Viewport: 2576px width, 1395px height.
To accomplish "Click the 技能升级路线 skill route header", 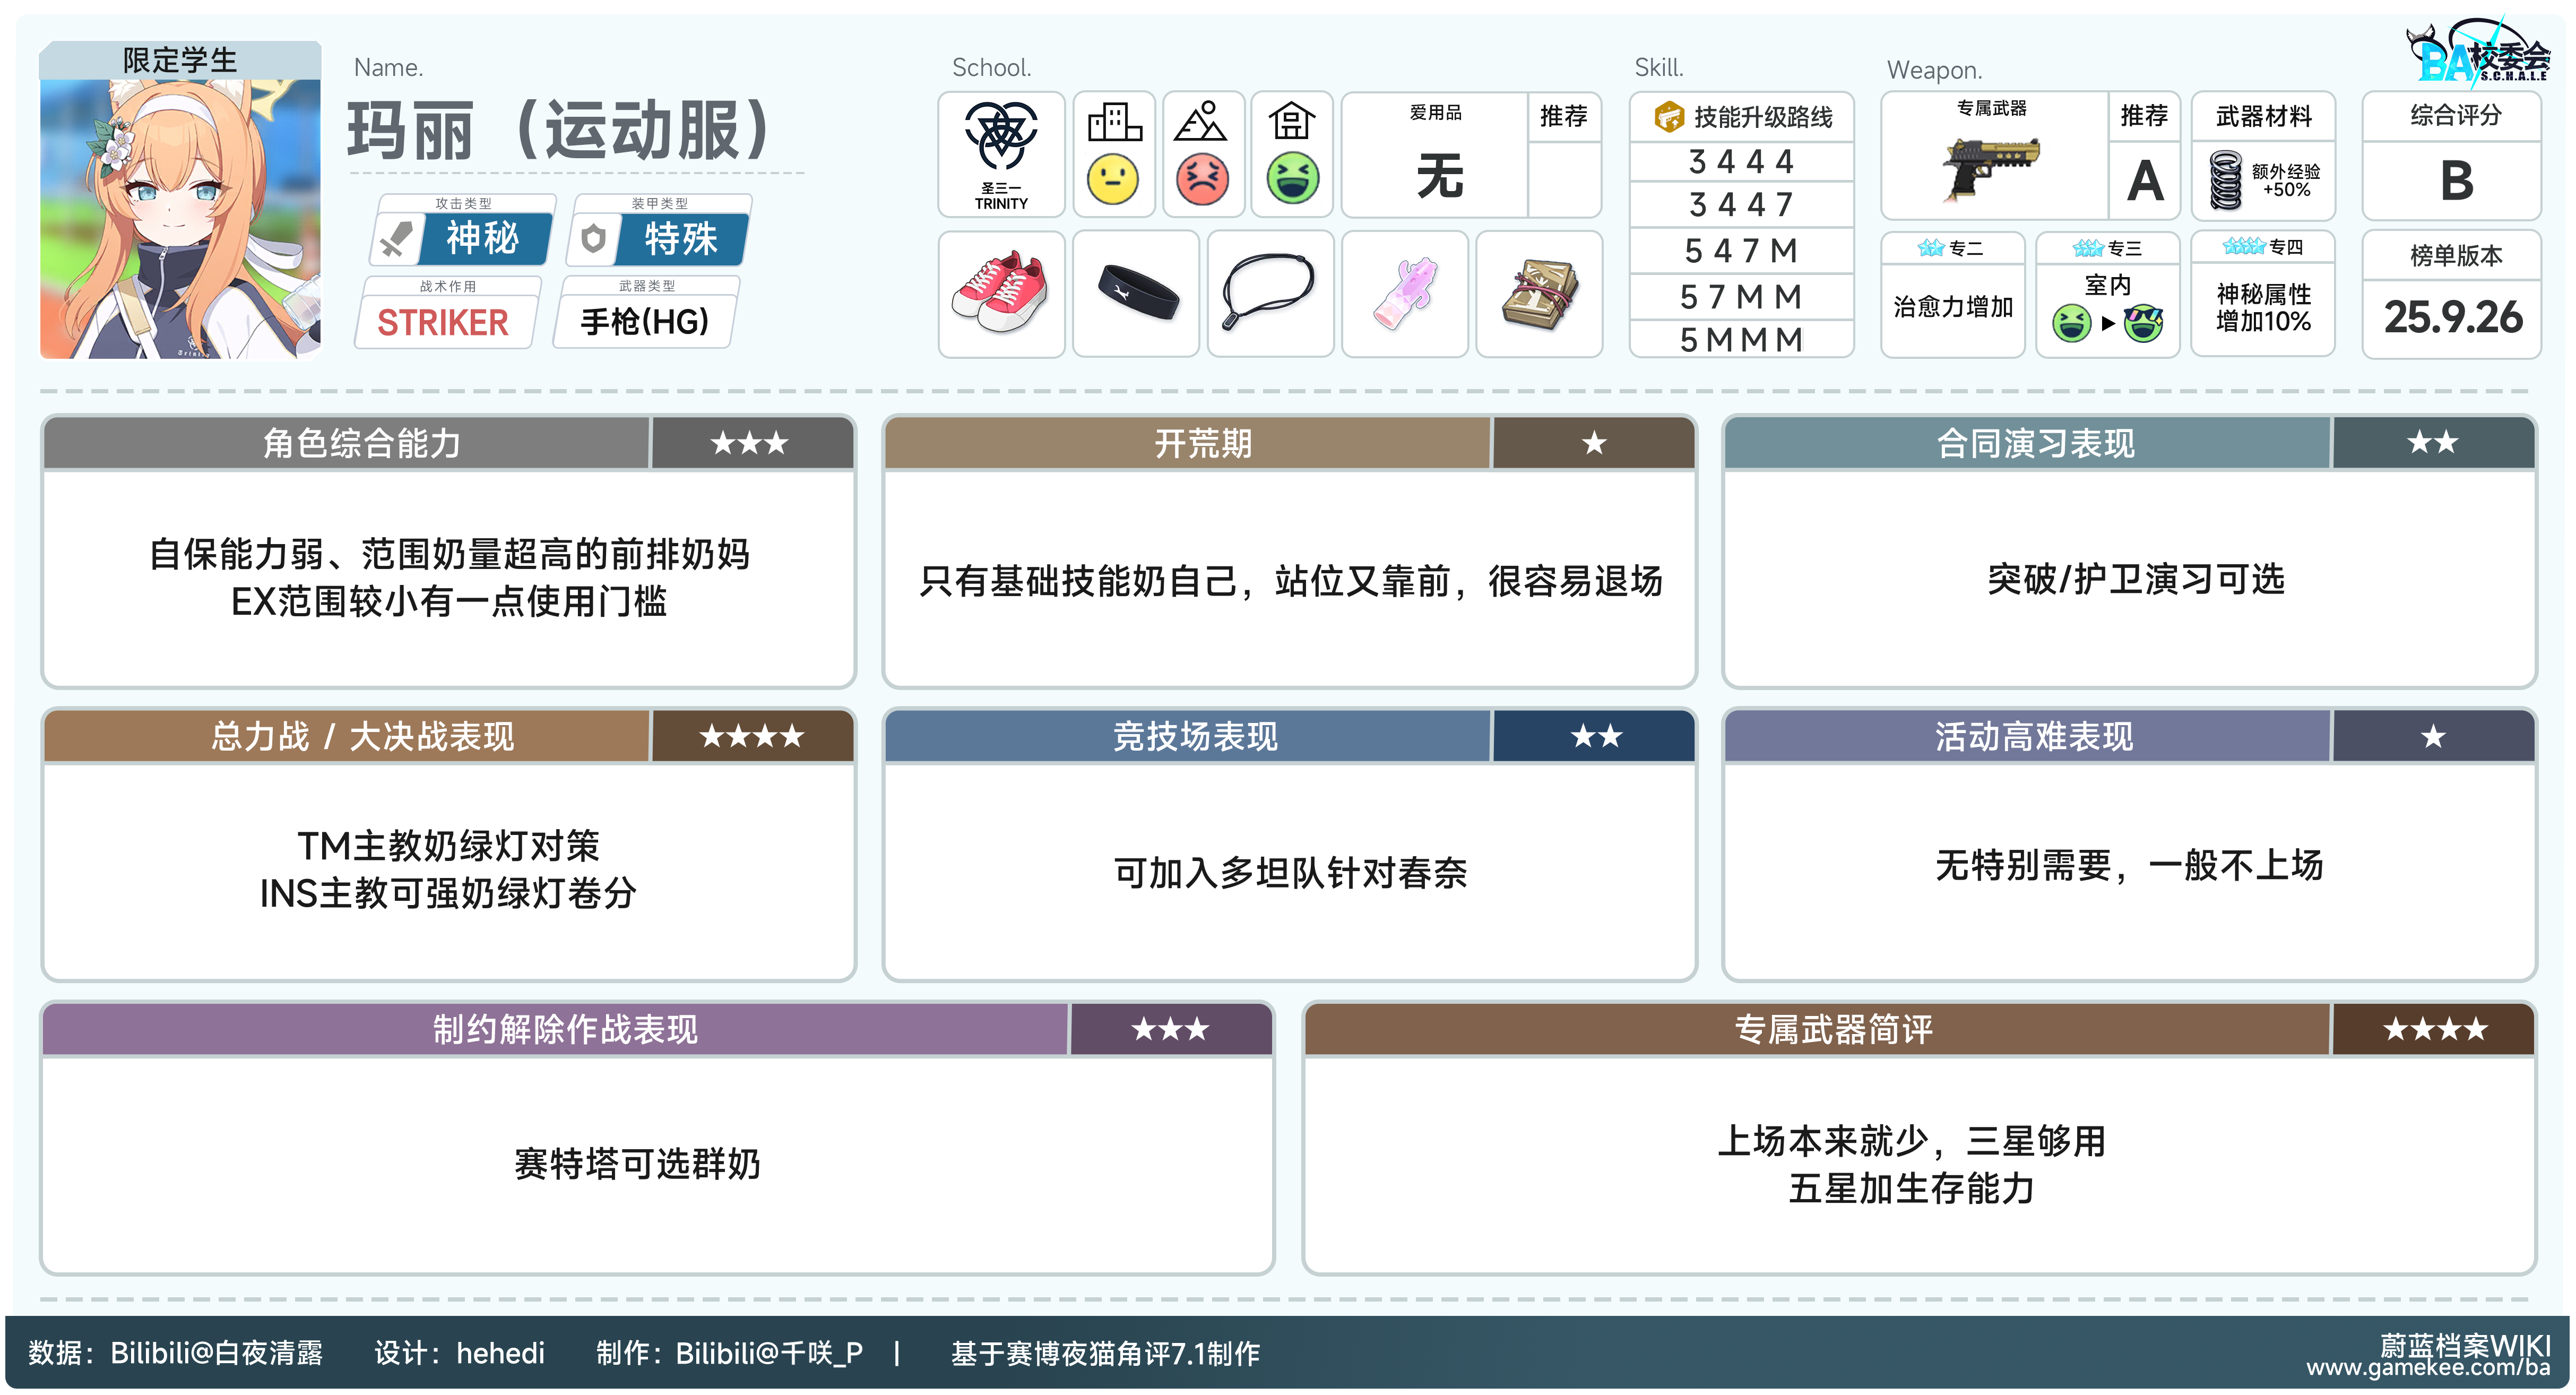I will tap(1742, 118).
